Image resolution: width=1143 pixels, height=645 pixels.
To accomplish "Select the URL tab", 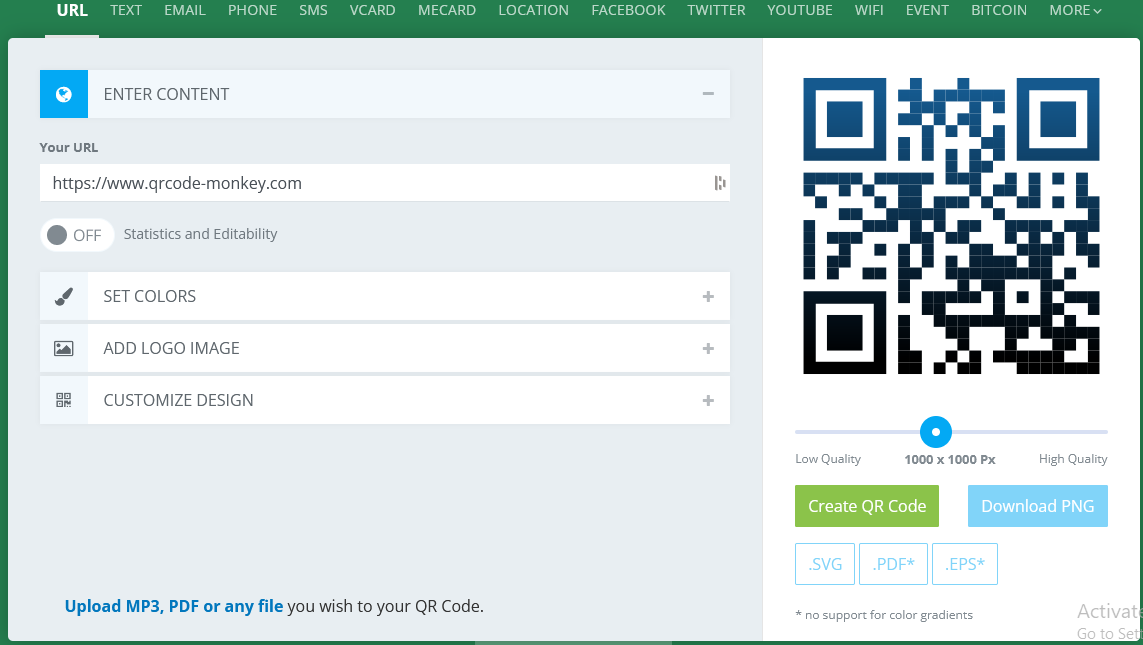I will tap(72, 10).
